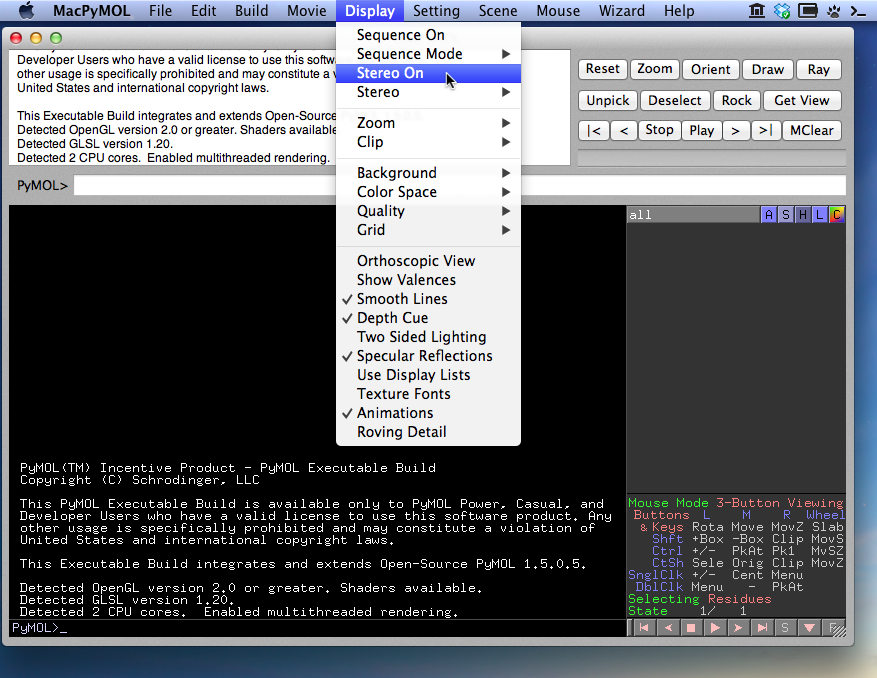Enable Orthoscopic View

[428, 261]
